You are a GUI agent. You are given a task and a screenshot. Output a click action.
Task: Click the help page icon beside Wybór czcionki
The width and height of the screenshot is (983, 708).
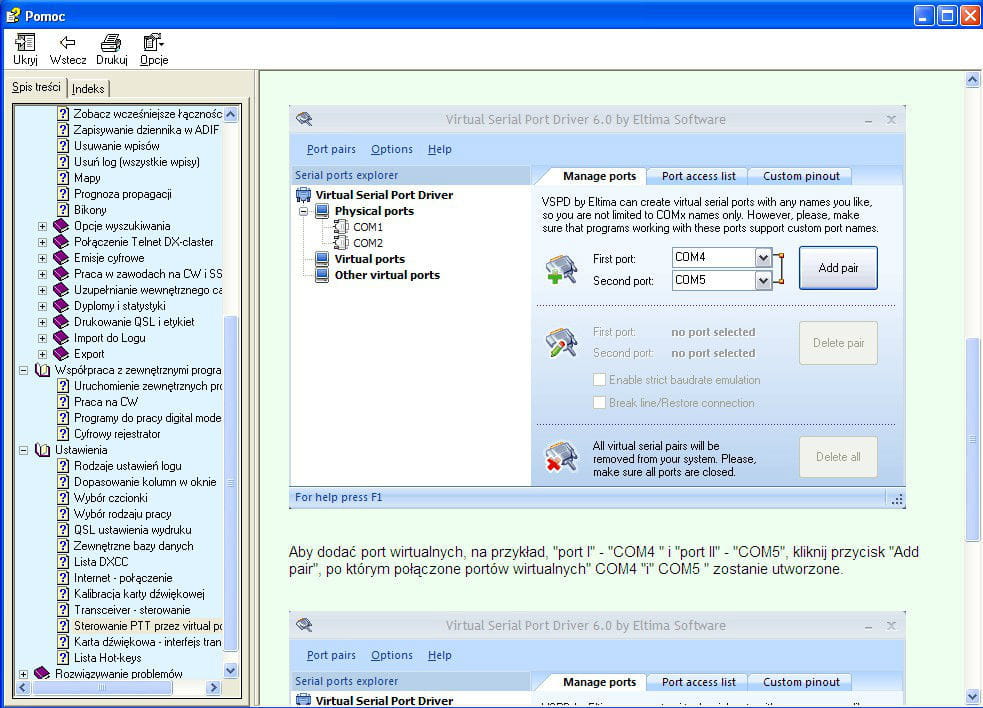[63, 498]
